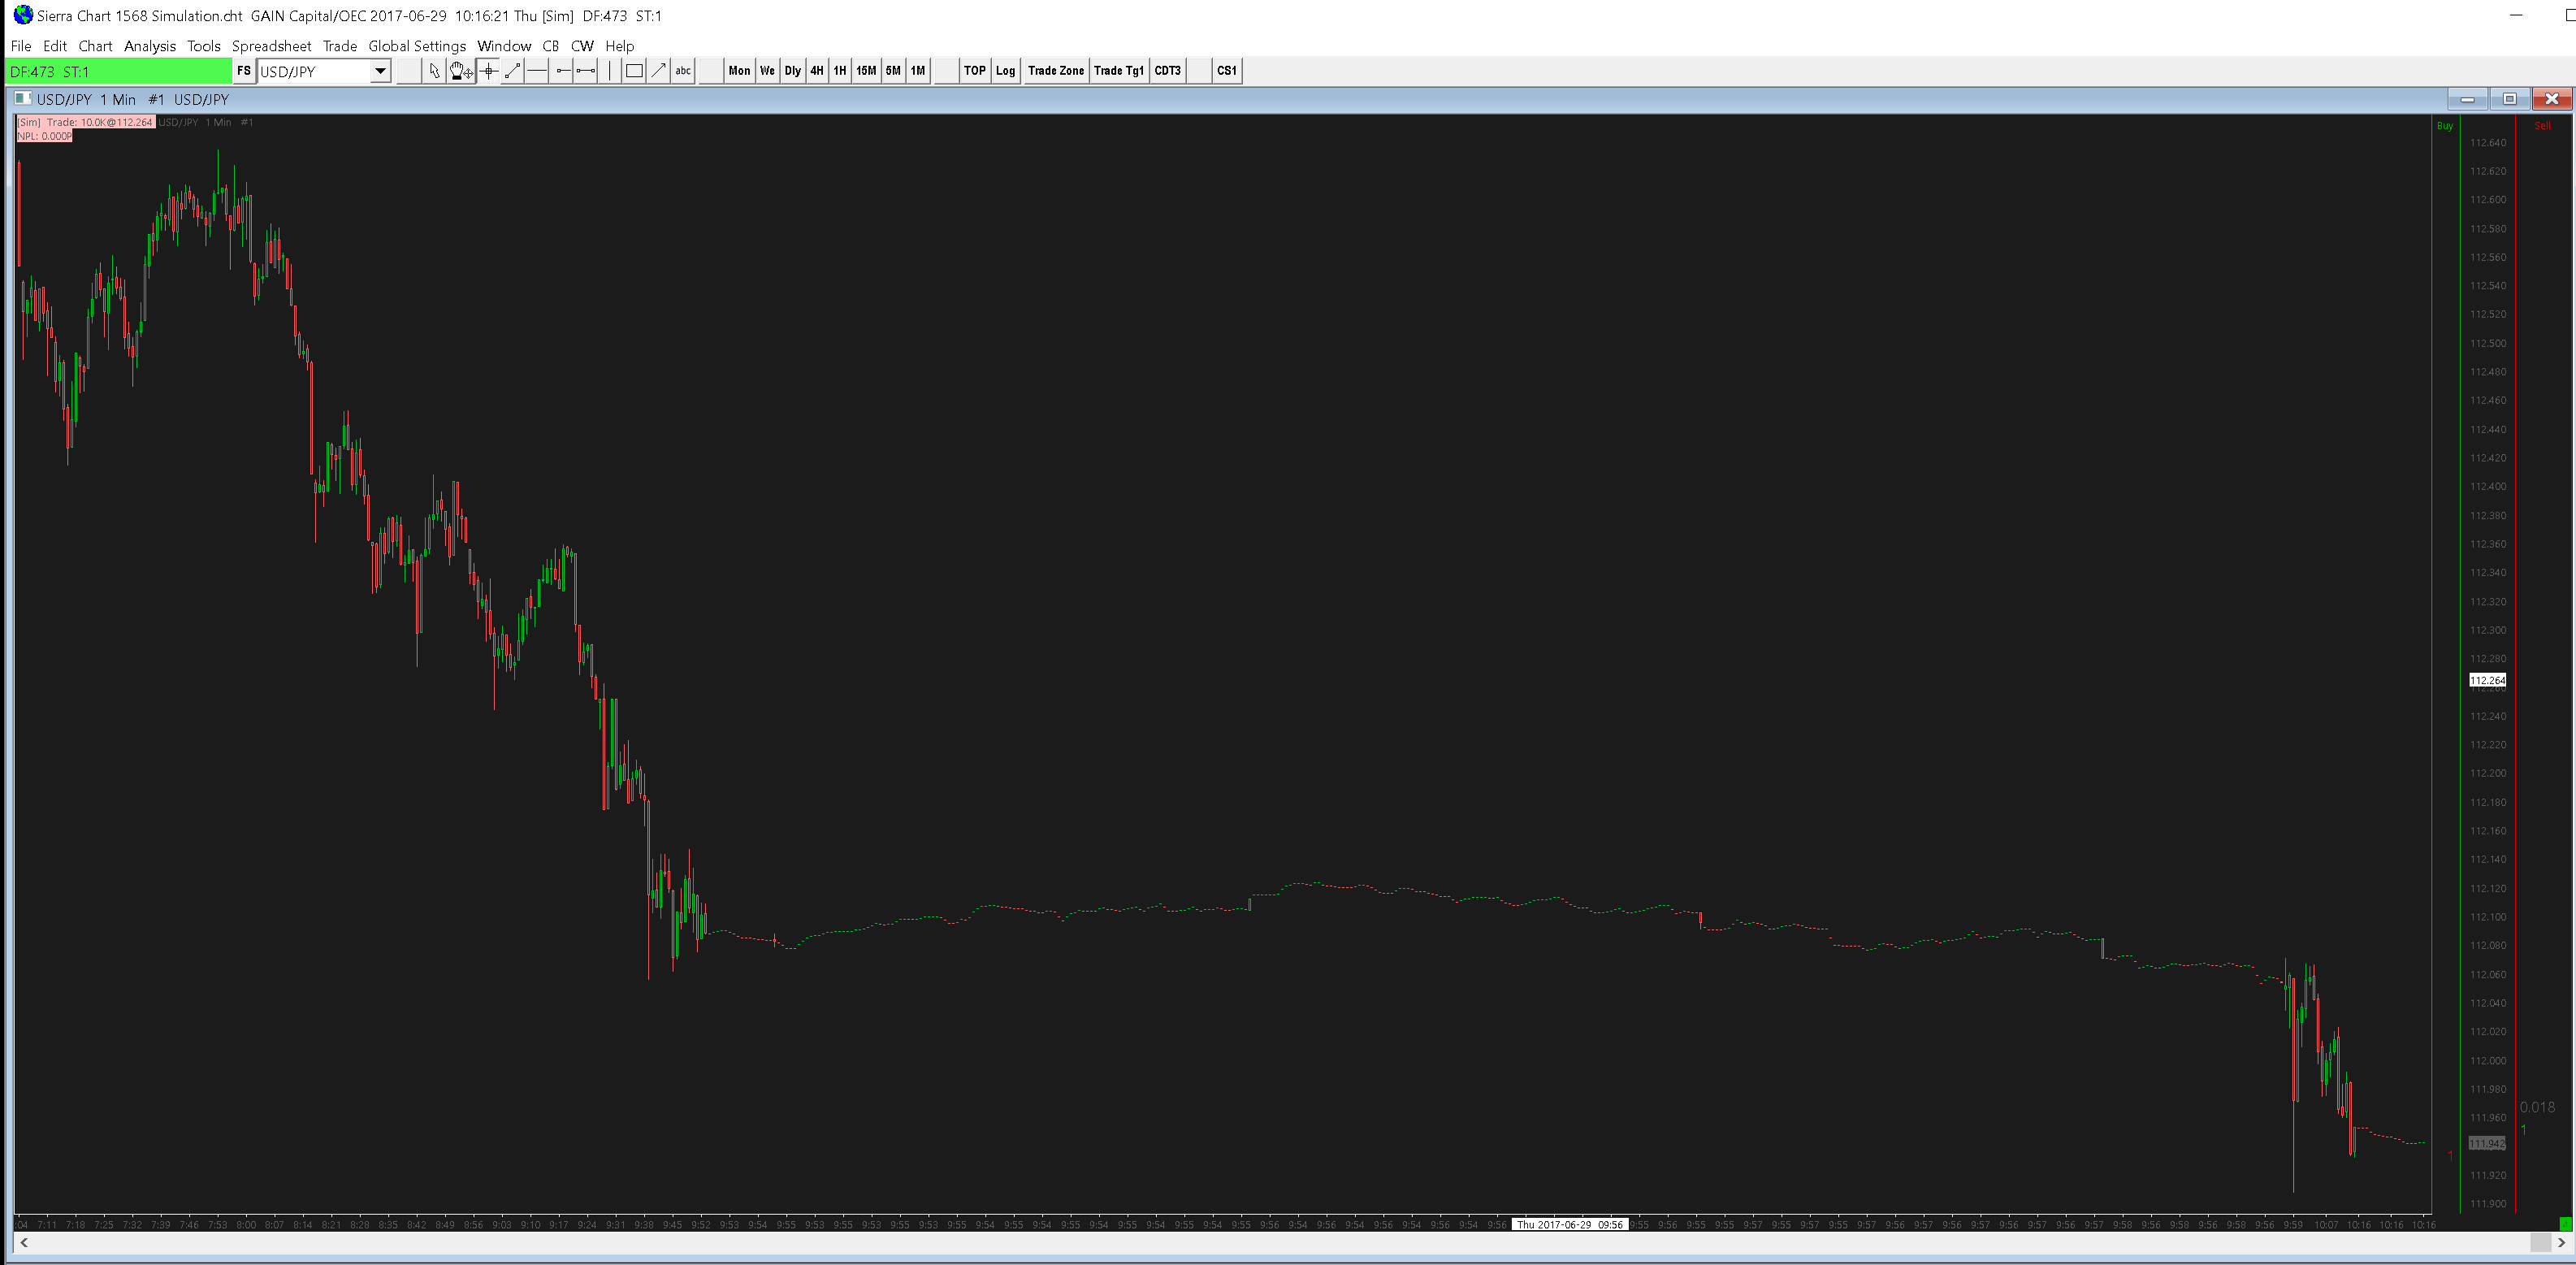Open the Global Settings menu
The image size is (2576, 1265).
coord(416,46)
